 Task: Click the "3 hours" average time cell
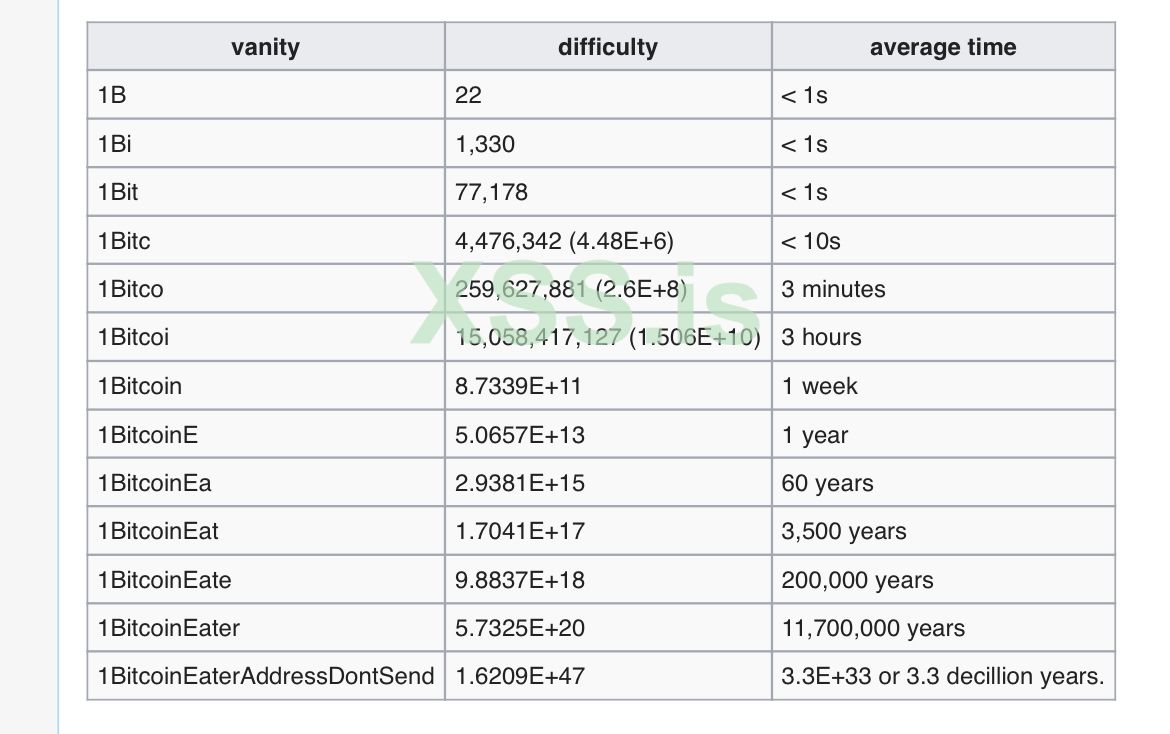[821, 338]
